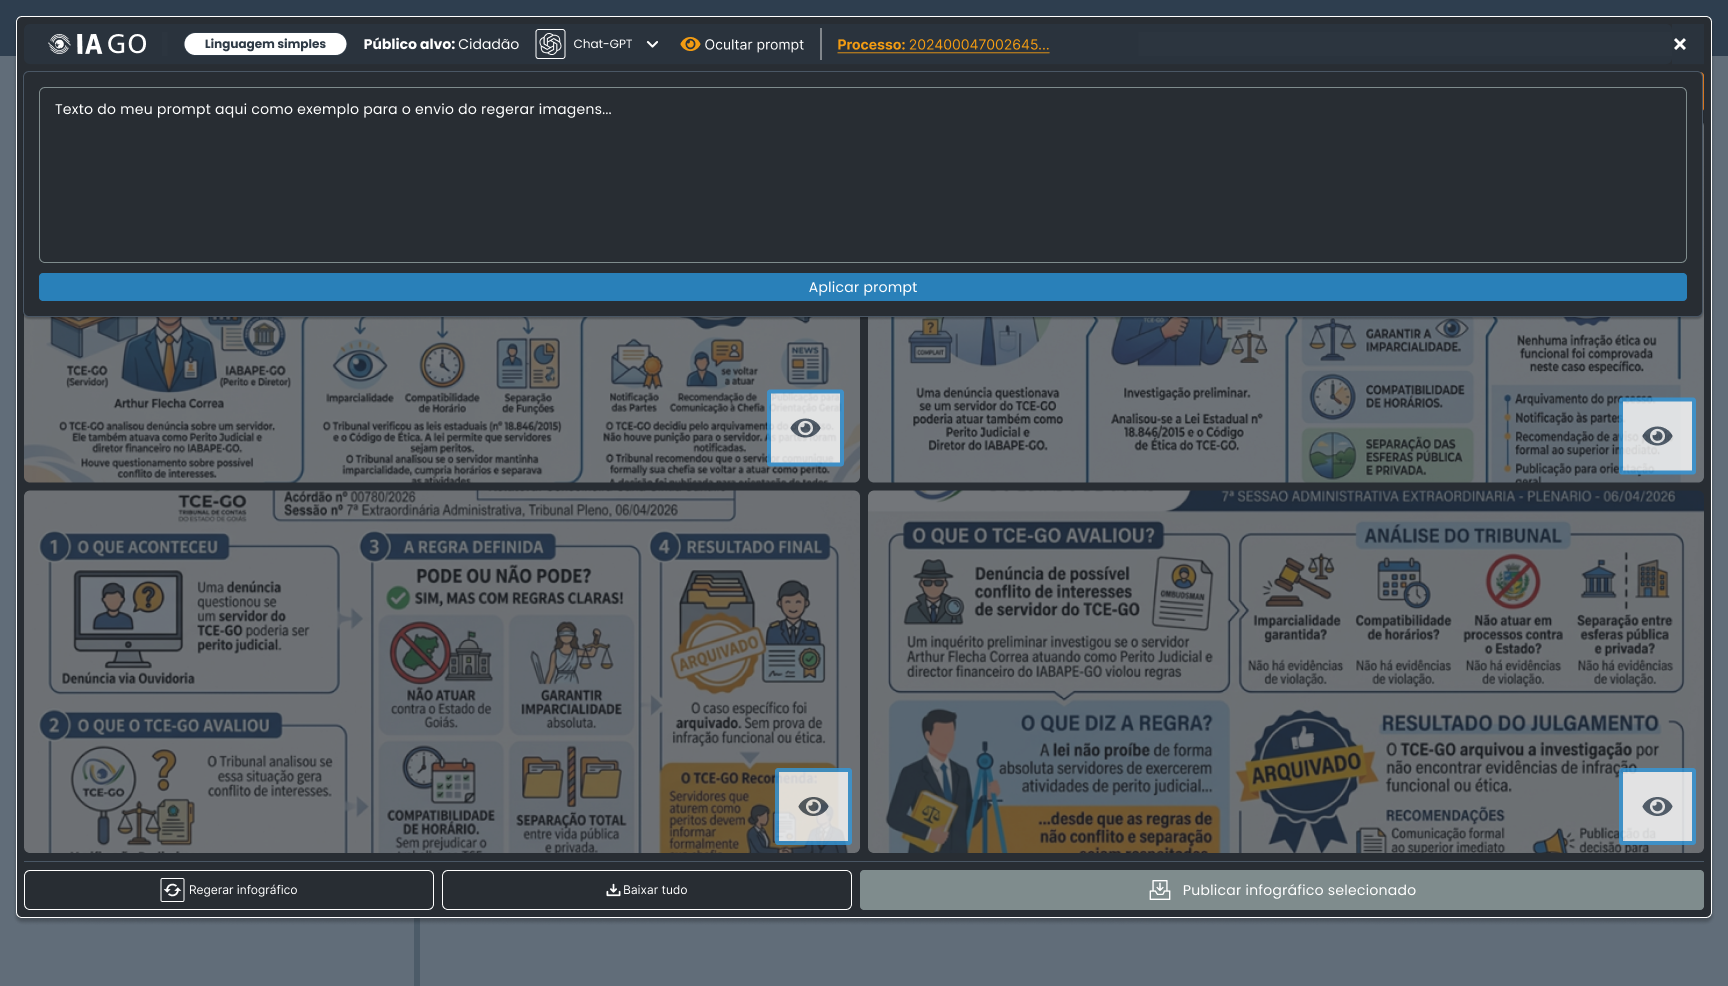The image size is (1728, 986).
Task: Click the Público alvo: Cidadão label
Action: [x=441, y=44]
